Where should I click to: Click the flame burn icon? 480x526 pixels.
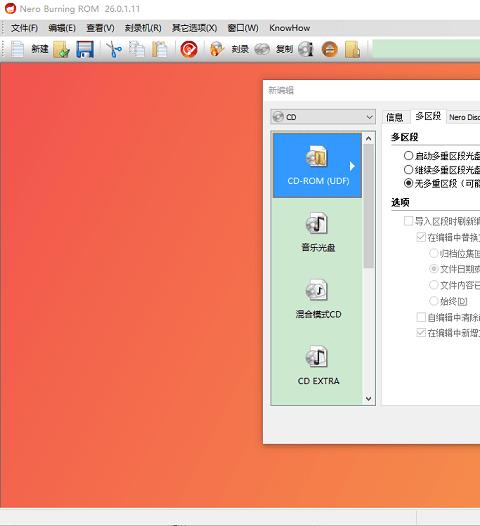[216, 49]
